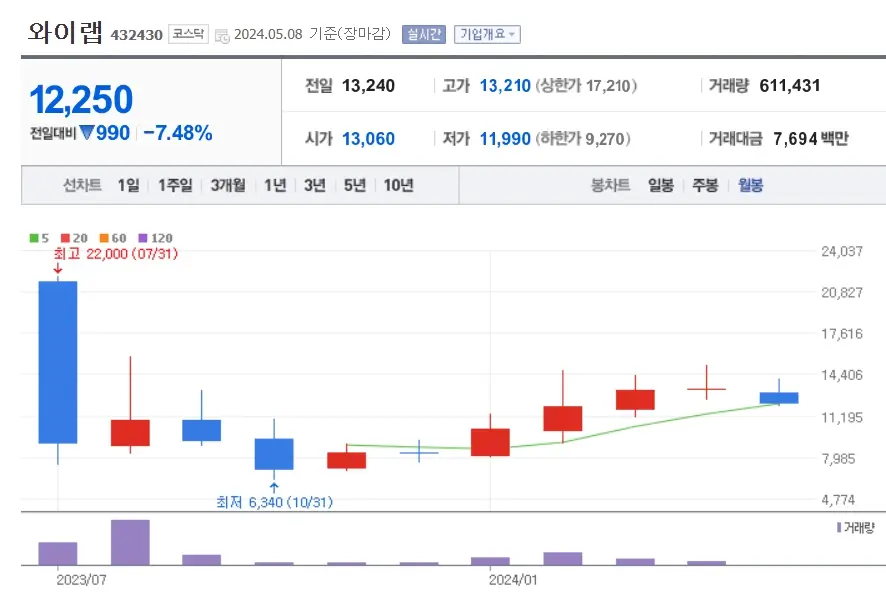Select the 봉차트 candle chart tab
This screenshot has width=886, height=601.
(609, 185)
